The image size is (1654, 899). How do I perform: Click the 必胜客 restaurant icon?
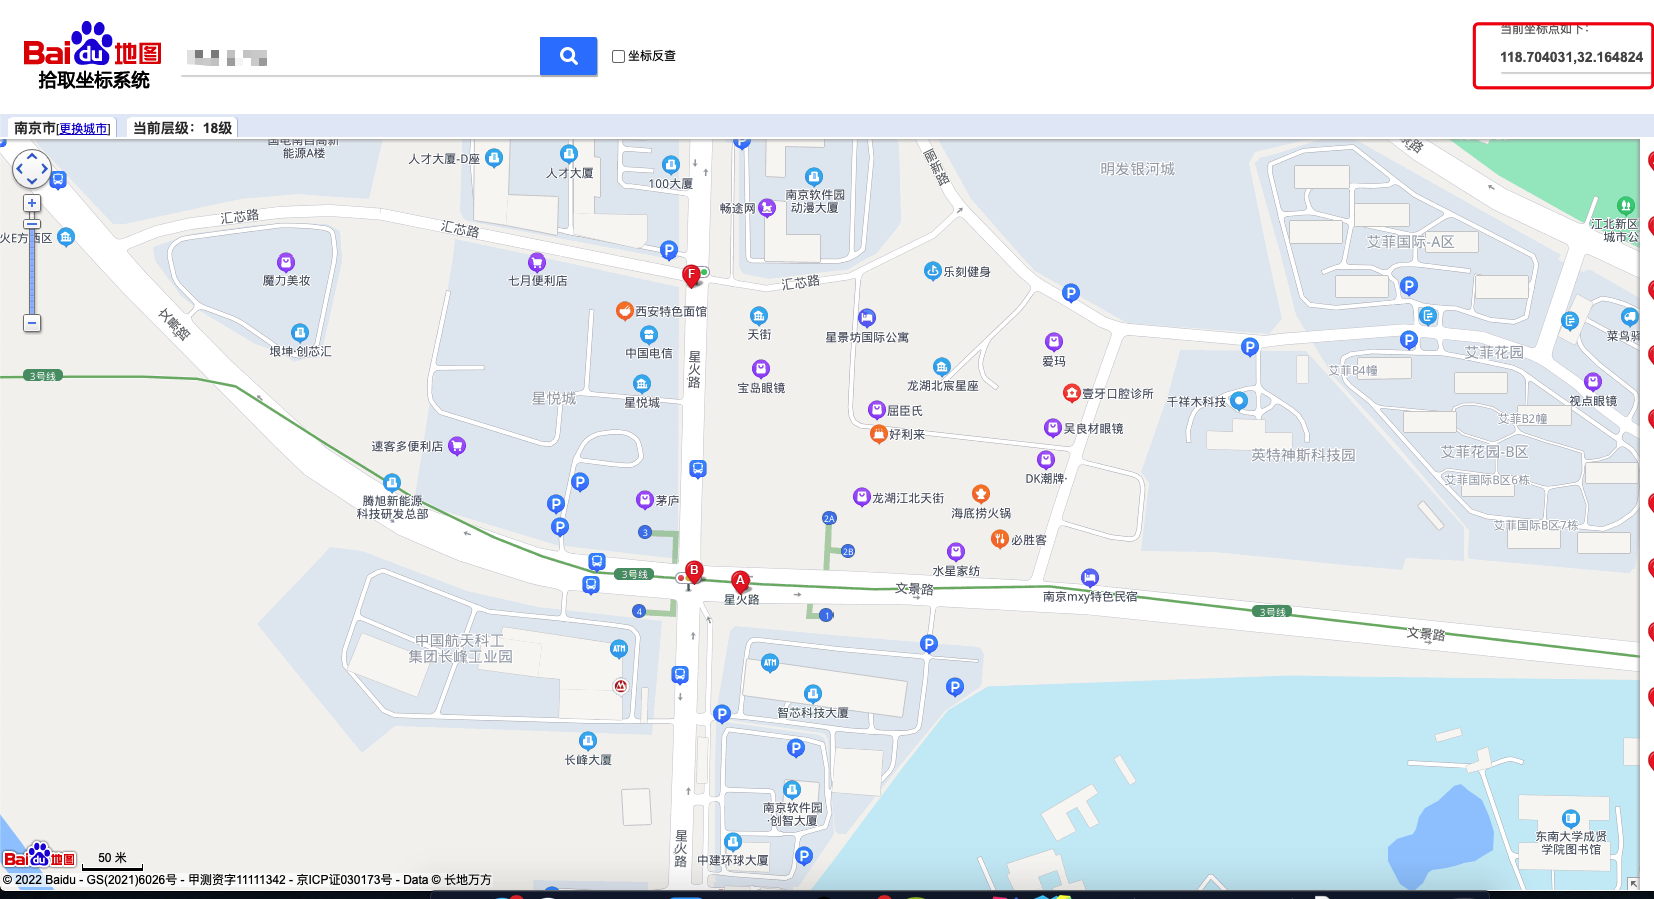(999, 539)
